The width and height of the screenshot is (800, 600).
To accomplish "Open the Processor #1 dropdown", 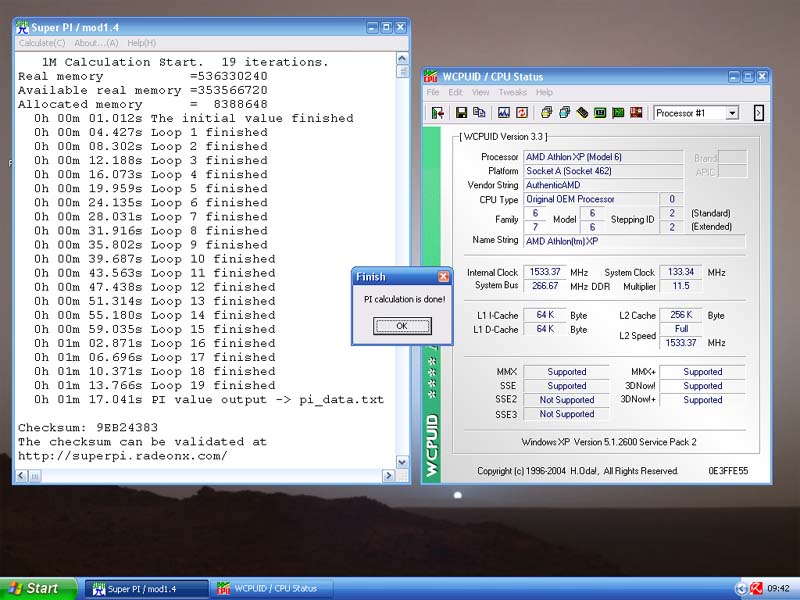I will click(731, 113).
